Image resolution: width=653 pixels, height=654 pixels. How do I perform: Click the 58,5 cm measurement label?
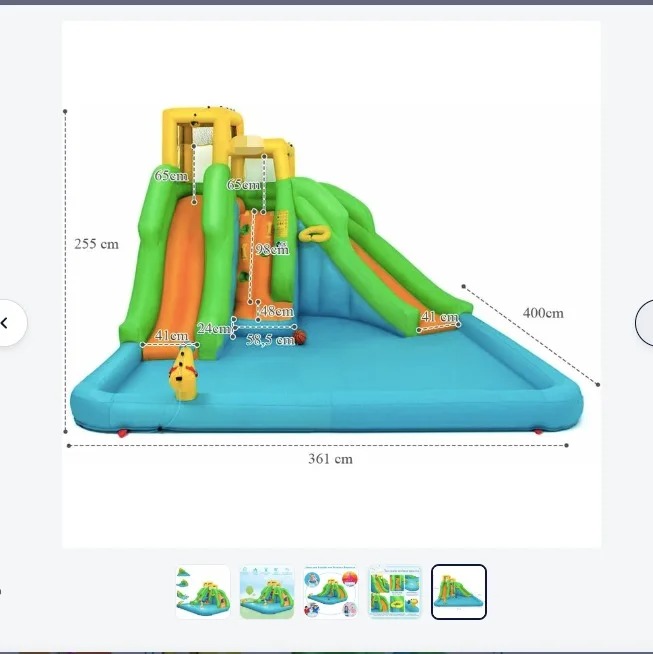(x=270, y=340)
